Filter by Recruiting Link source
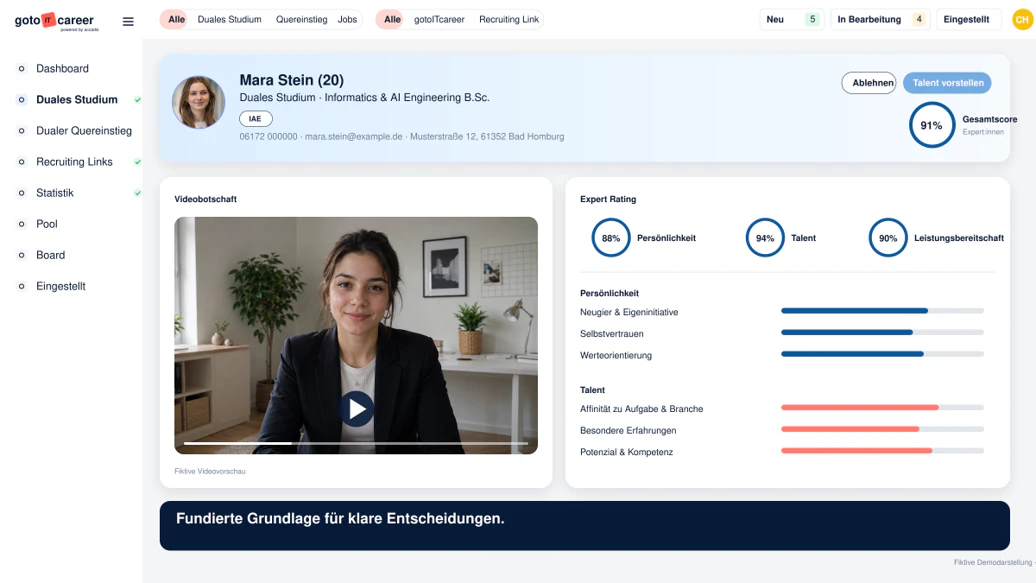1036x583 pixels. 509,19
